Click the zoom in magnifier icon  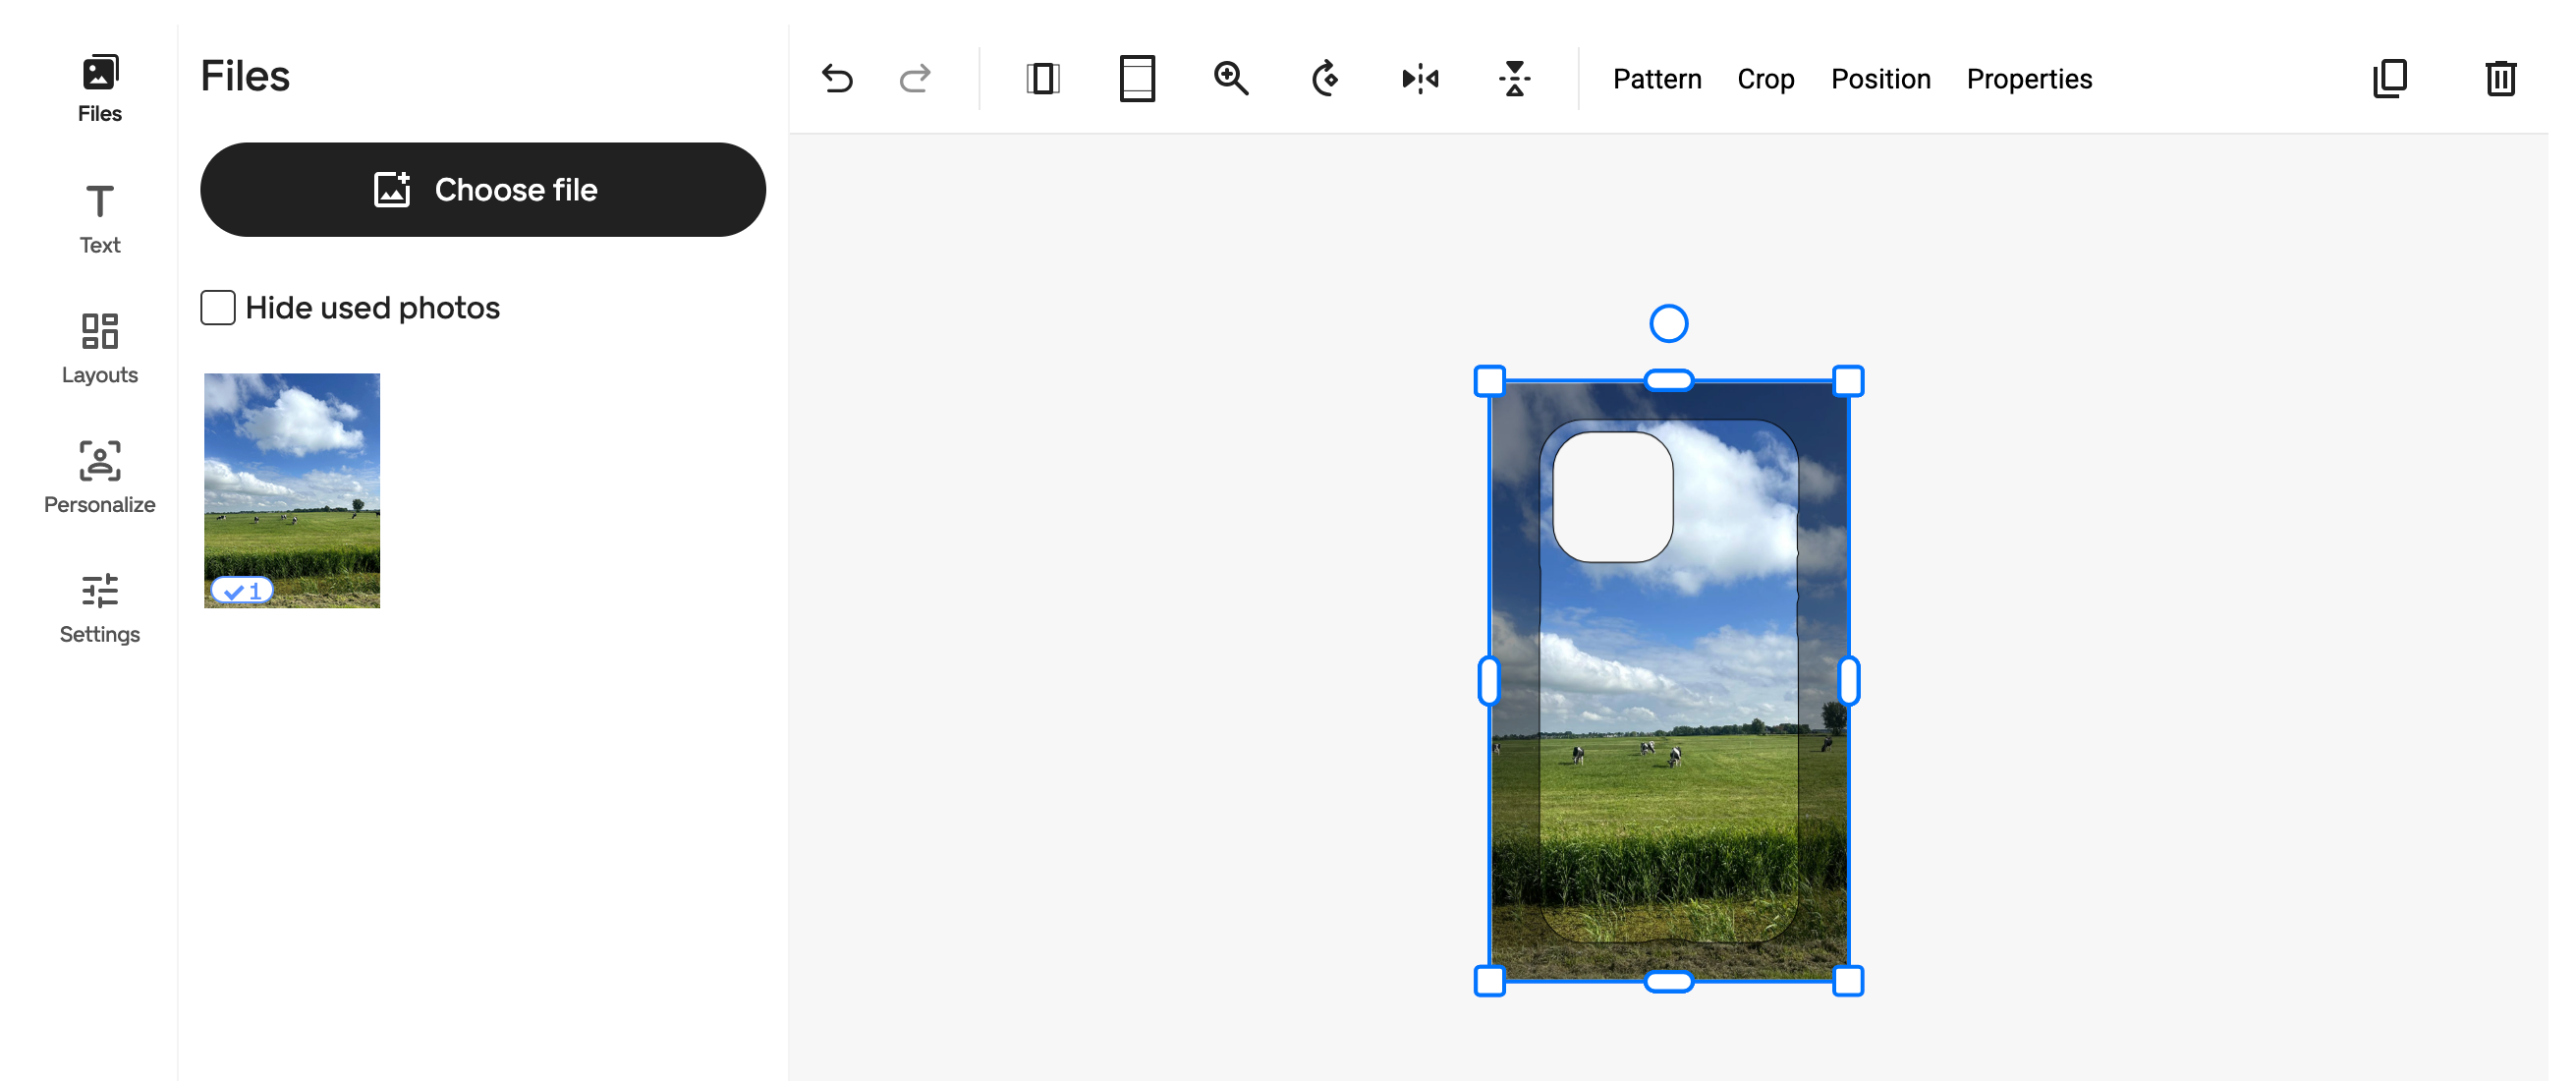(x=1230, y=78)
